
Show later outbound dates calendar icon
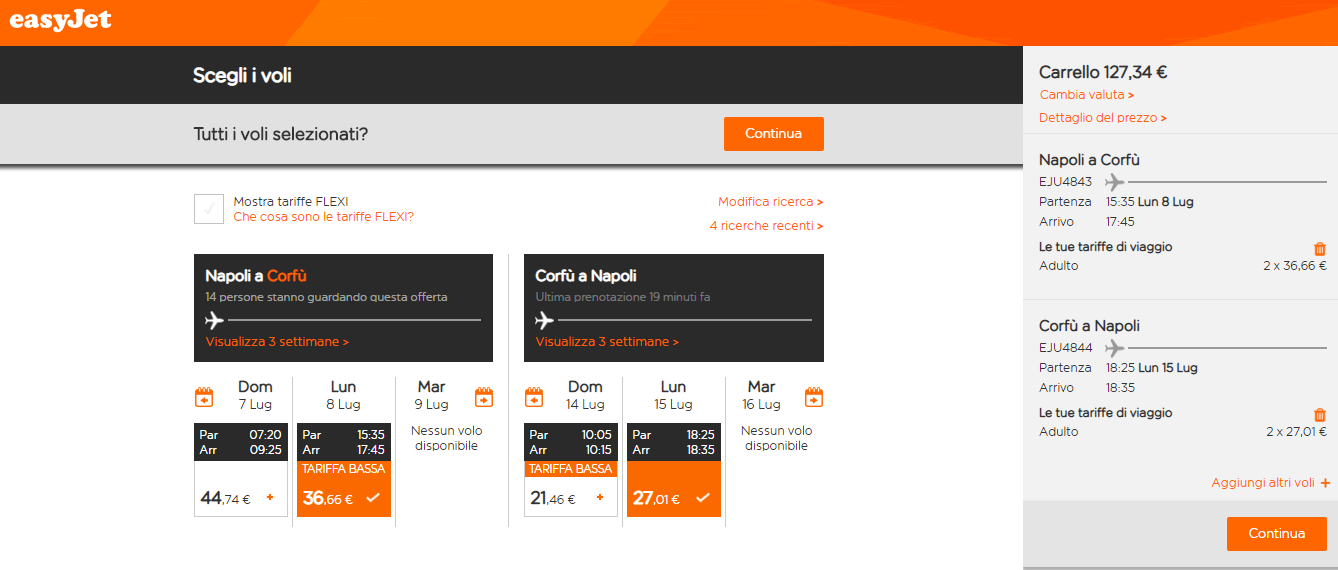pos(484,397)
